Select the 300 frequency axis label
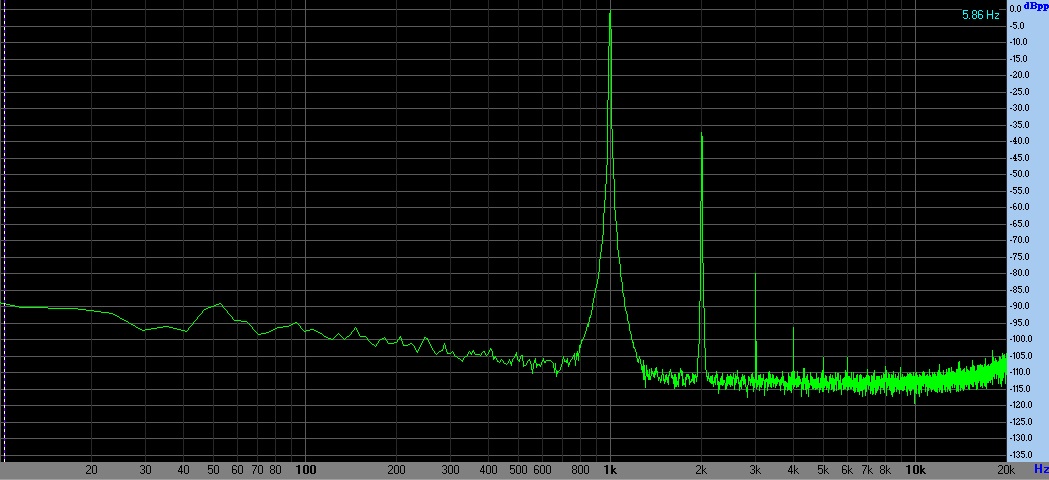 (451, 469)
